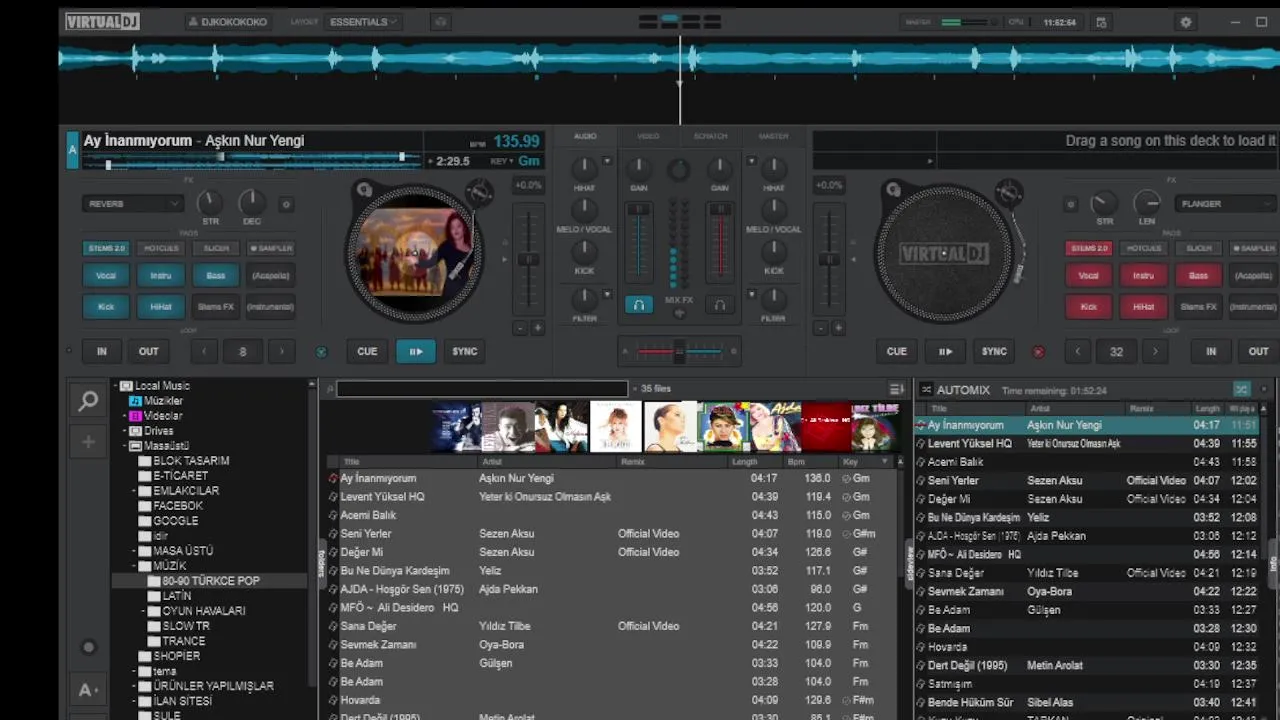Click the left deck quantize icon near CUE
Image resolution: width=1280 pixels, height=720 pixels.
[x=321, y=352]
